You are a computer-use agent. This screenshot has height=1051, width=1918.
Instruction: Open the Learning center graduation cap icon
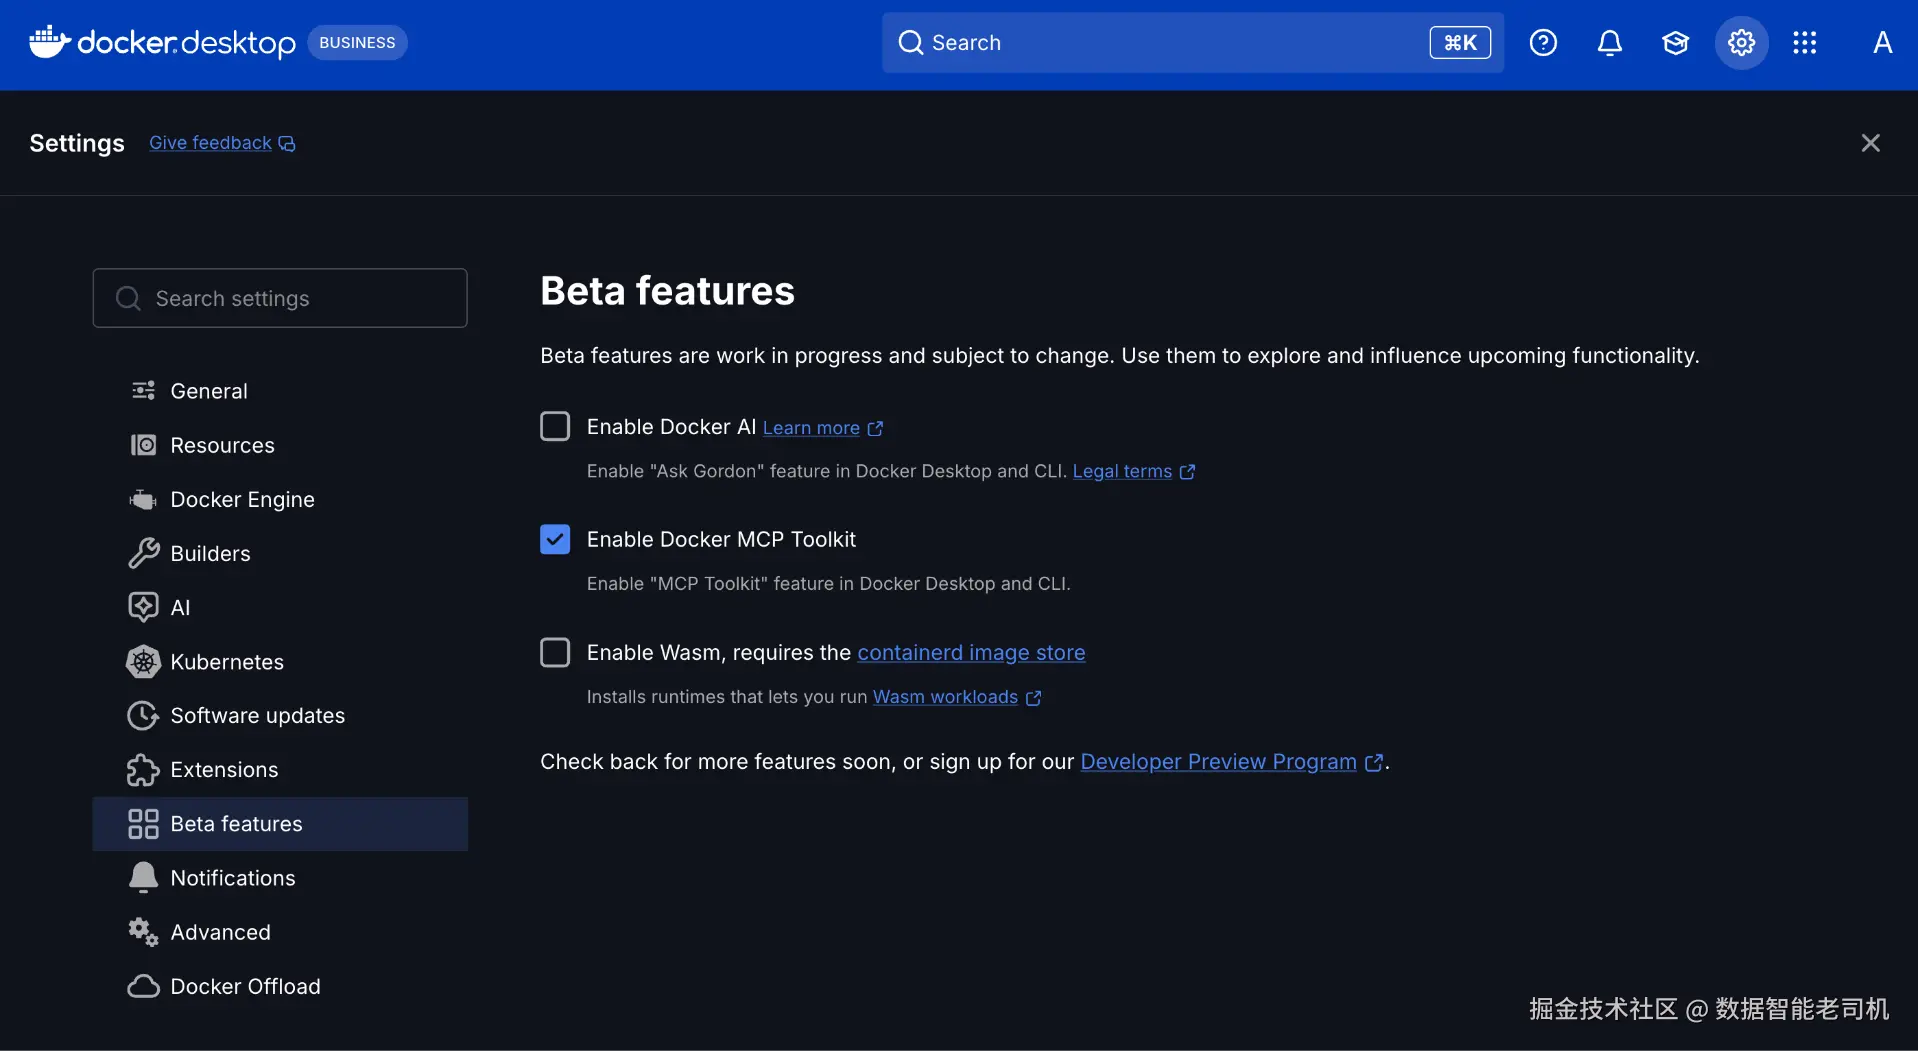pyautogui.click(x=1675, y=43)
